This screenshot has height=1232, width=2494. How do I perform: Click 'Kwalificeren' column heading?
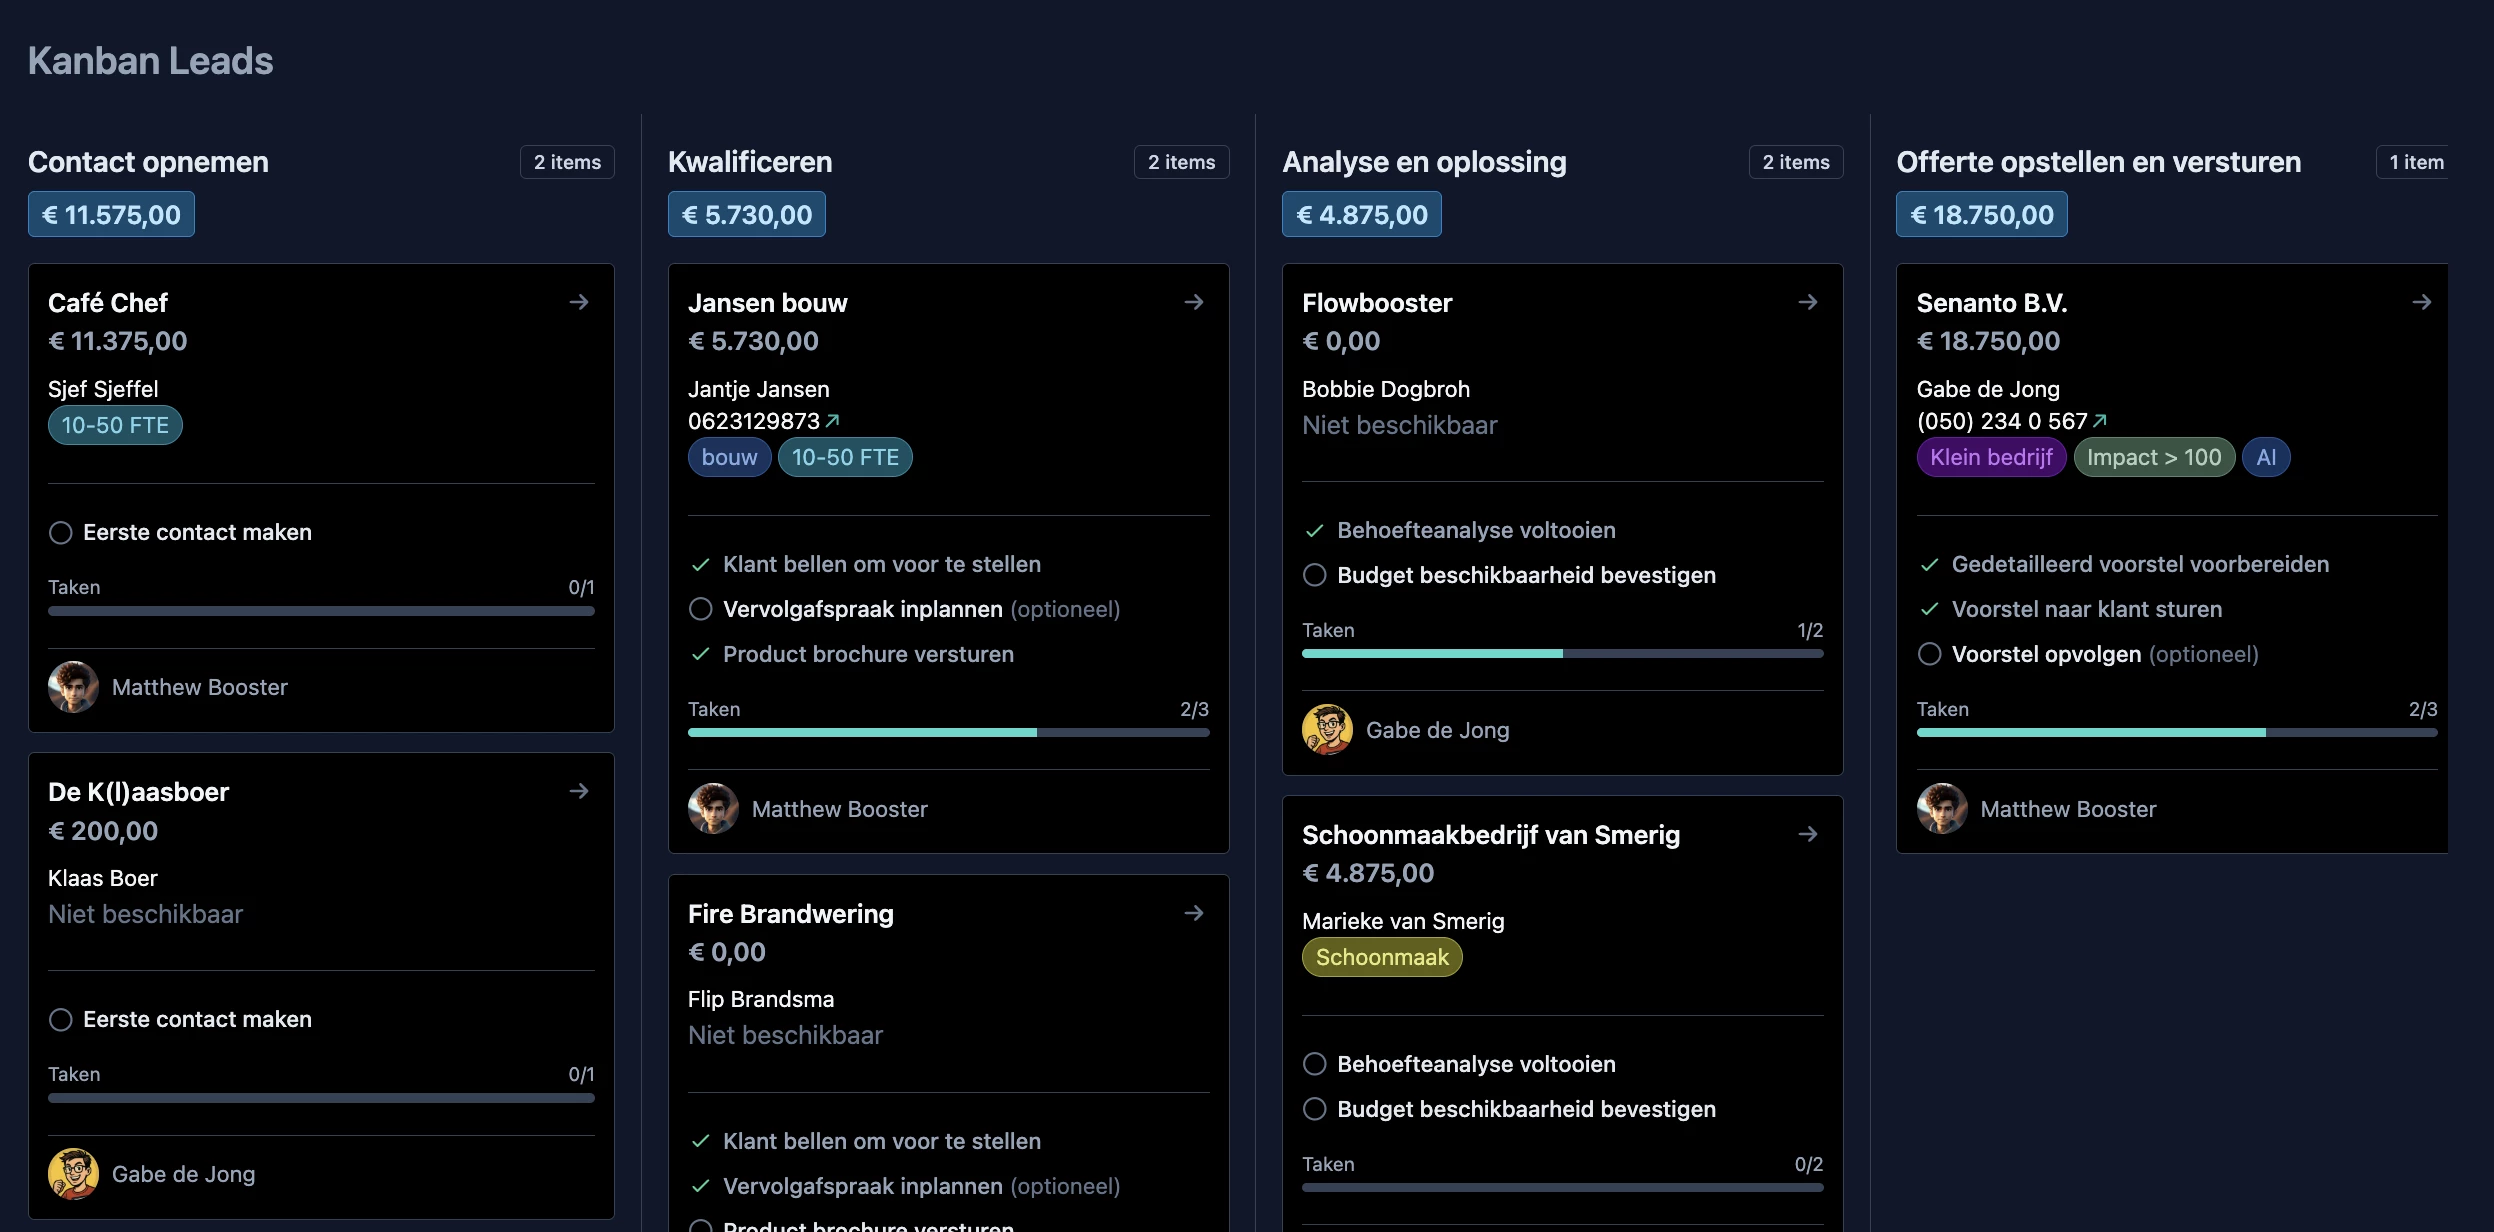750,162
